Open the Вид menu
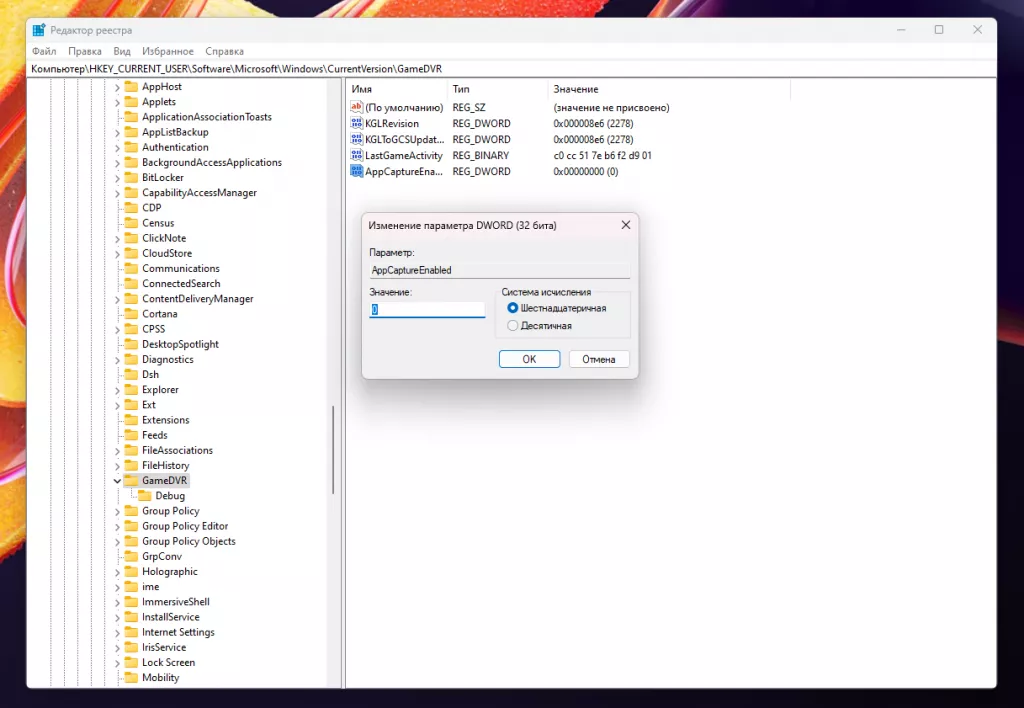This screenshot has height=708, width=1024. pyautogui.click(x=122, y=51)
